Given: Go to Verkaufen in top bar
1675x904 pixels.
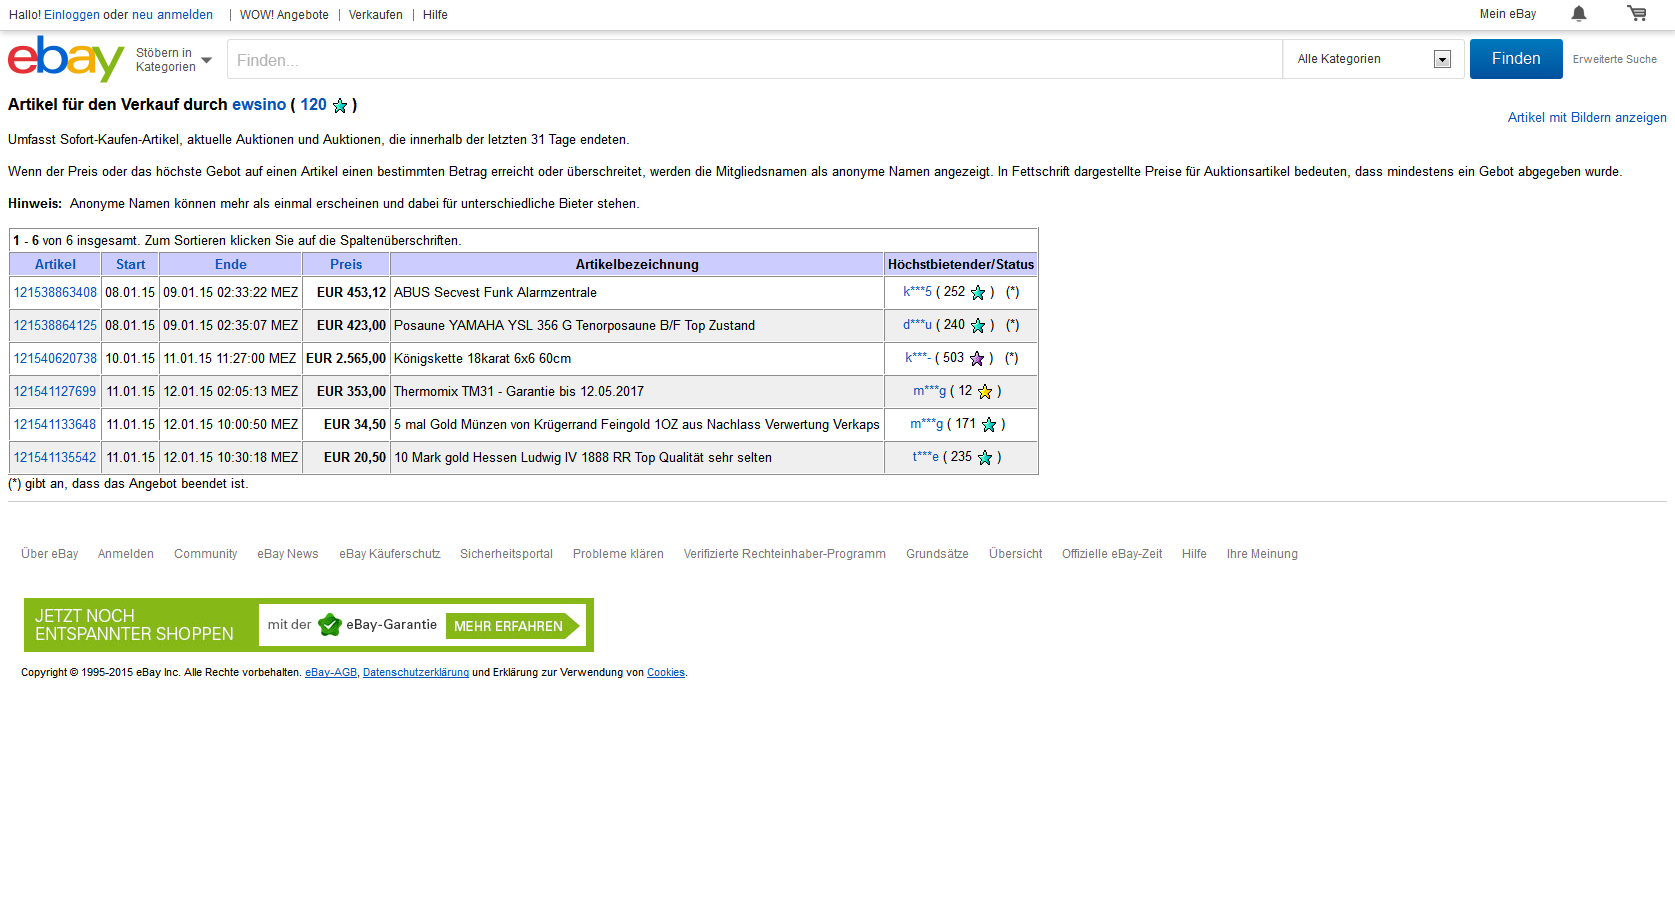Looking at the screenshot, I should pos(376,15).
